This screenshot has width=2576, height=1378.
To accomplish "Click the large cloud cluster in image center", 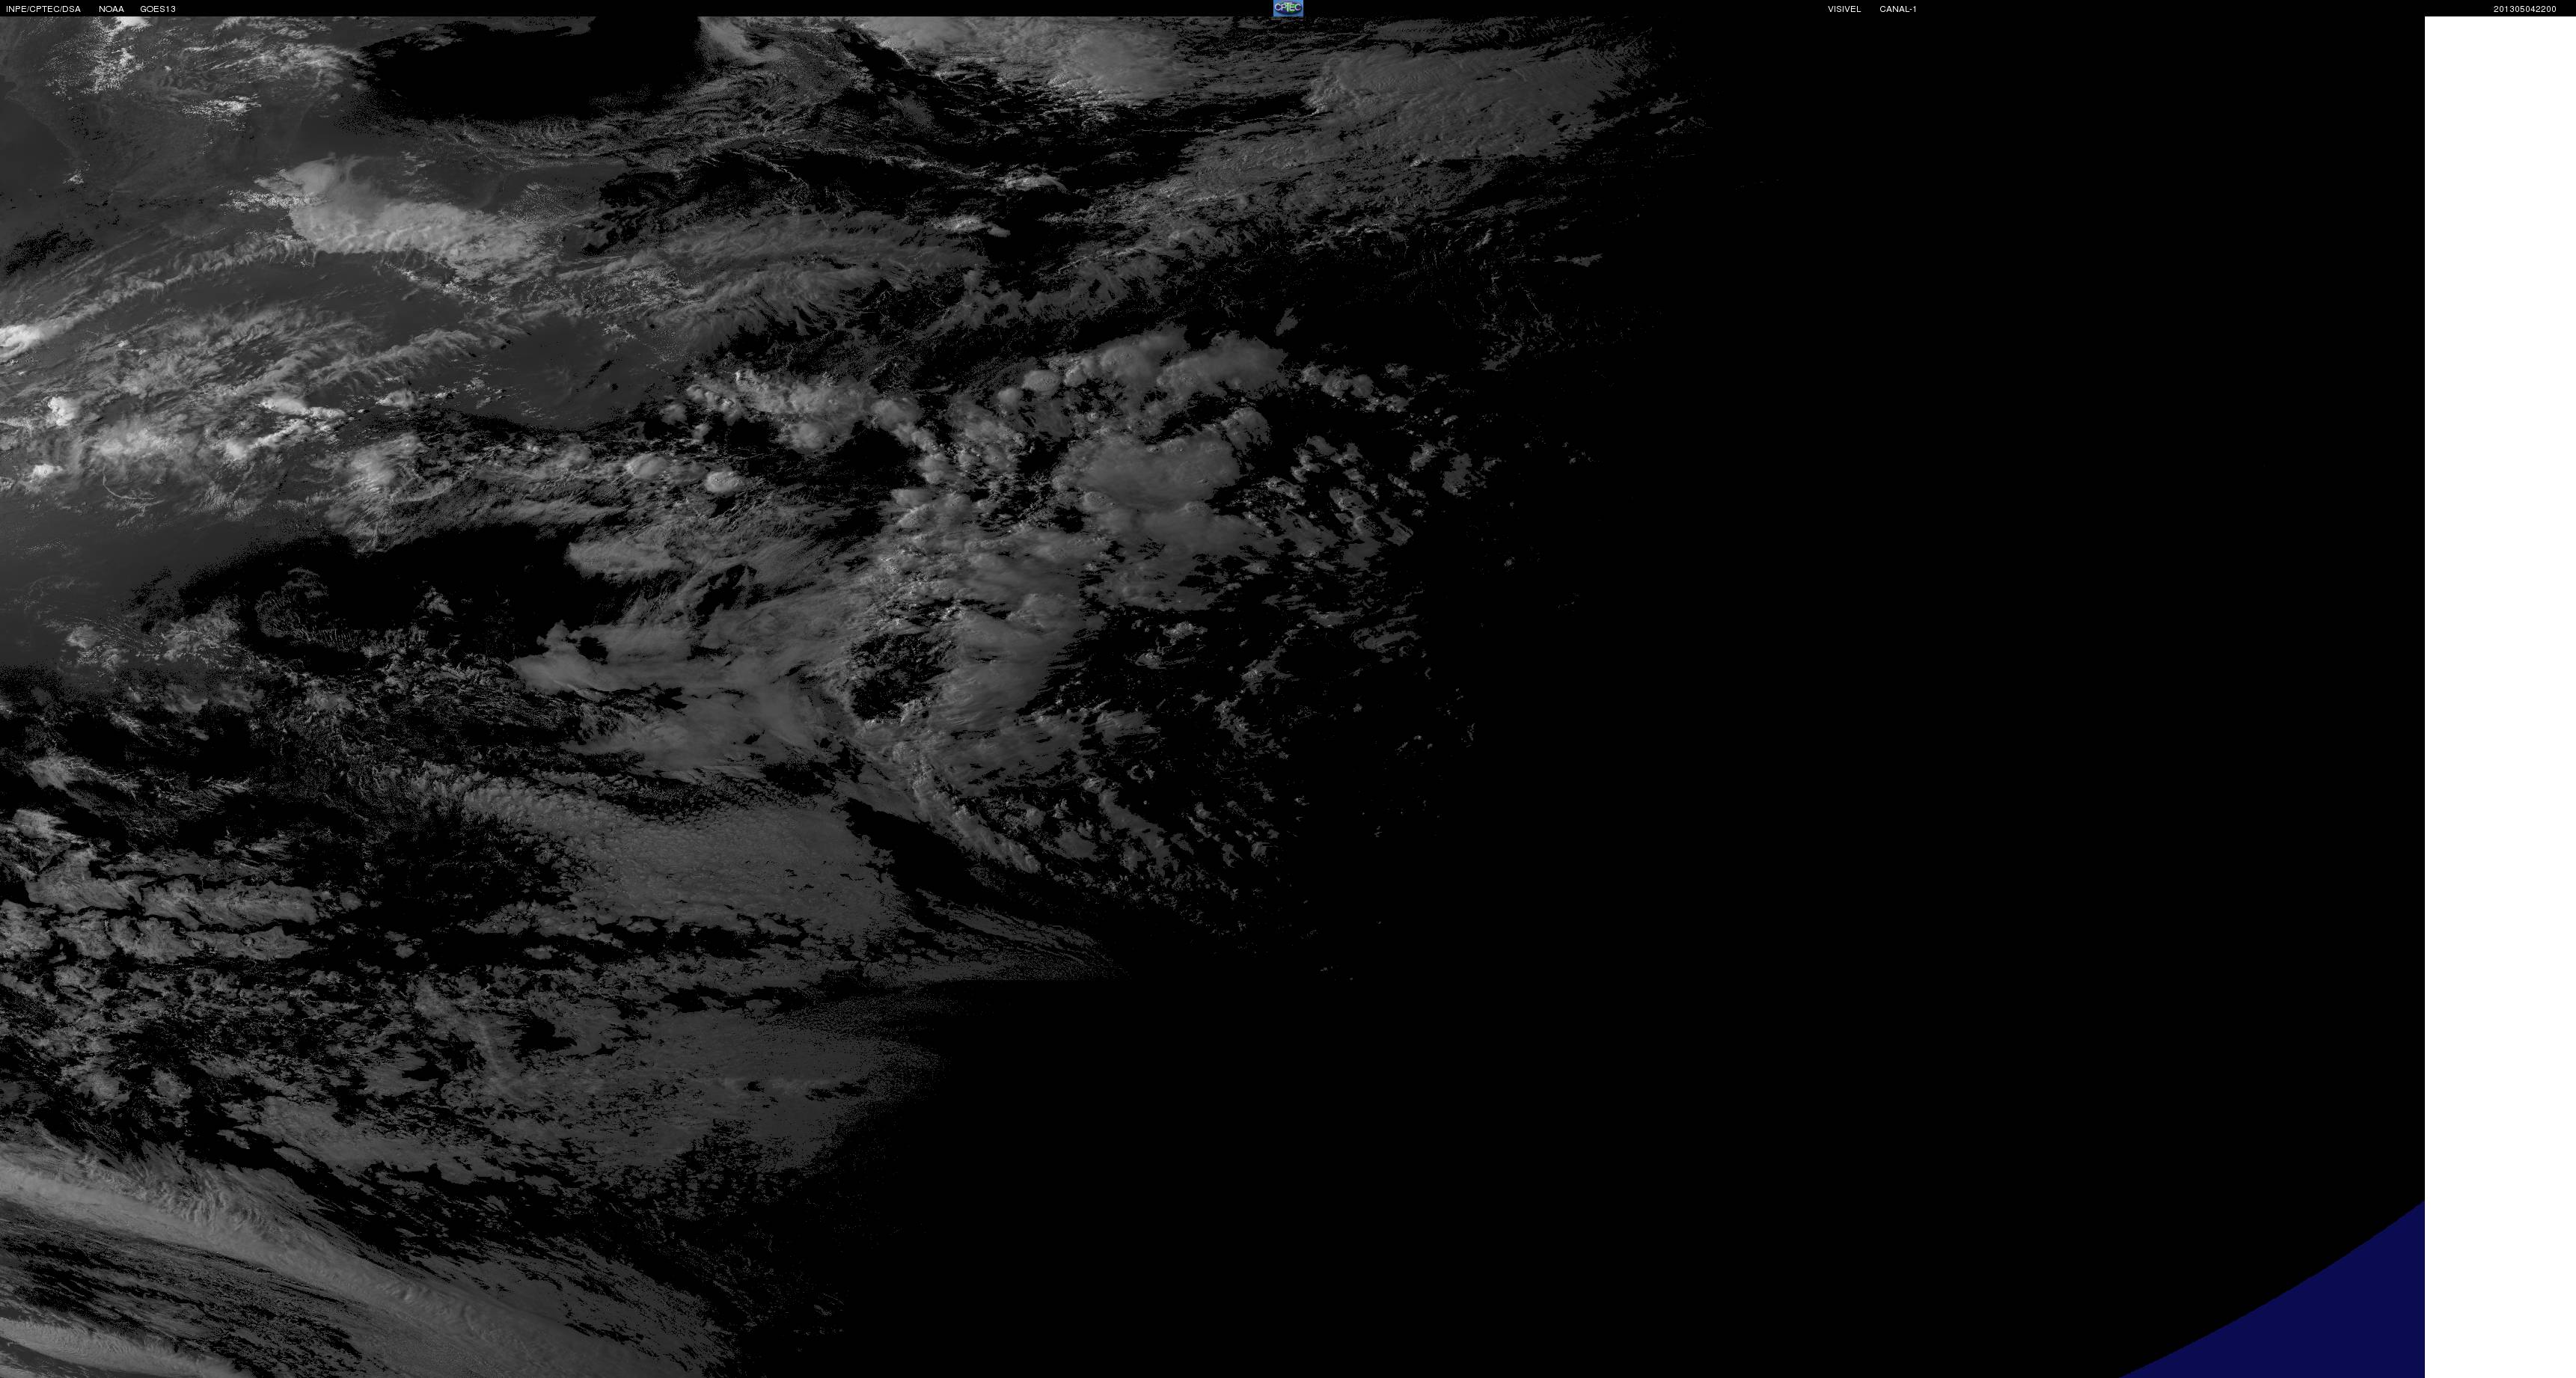I will (x=1150, y=480).
